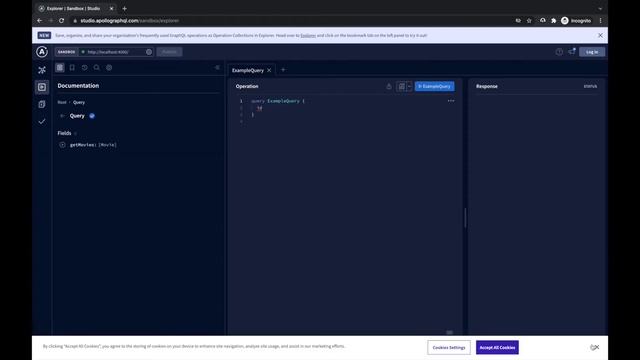The image size is (640, 360).
Task: Open the help question mark icon
Action: pos(559,52)
